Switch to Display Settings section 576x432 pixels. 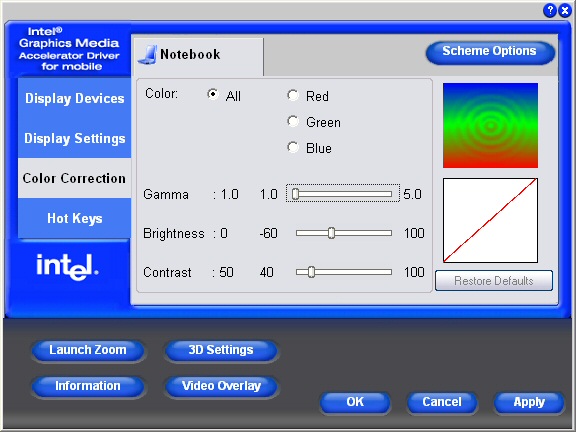[75, 138]
